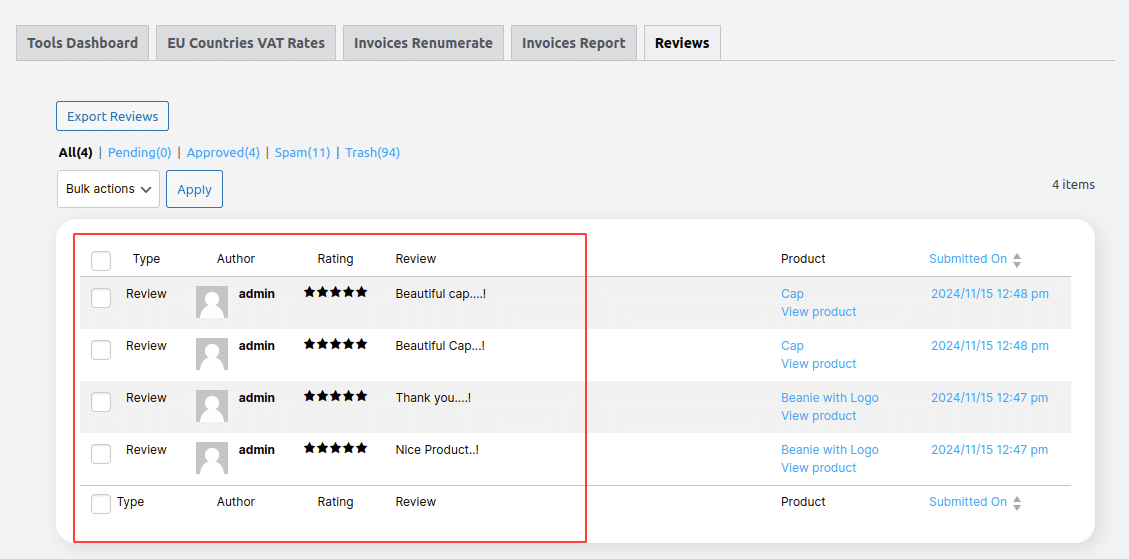Click admin avatar in 'Nice Product..!' row
The width and height of the screenshot is (1129, 559).
[x=212, y=457]
